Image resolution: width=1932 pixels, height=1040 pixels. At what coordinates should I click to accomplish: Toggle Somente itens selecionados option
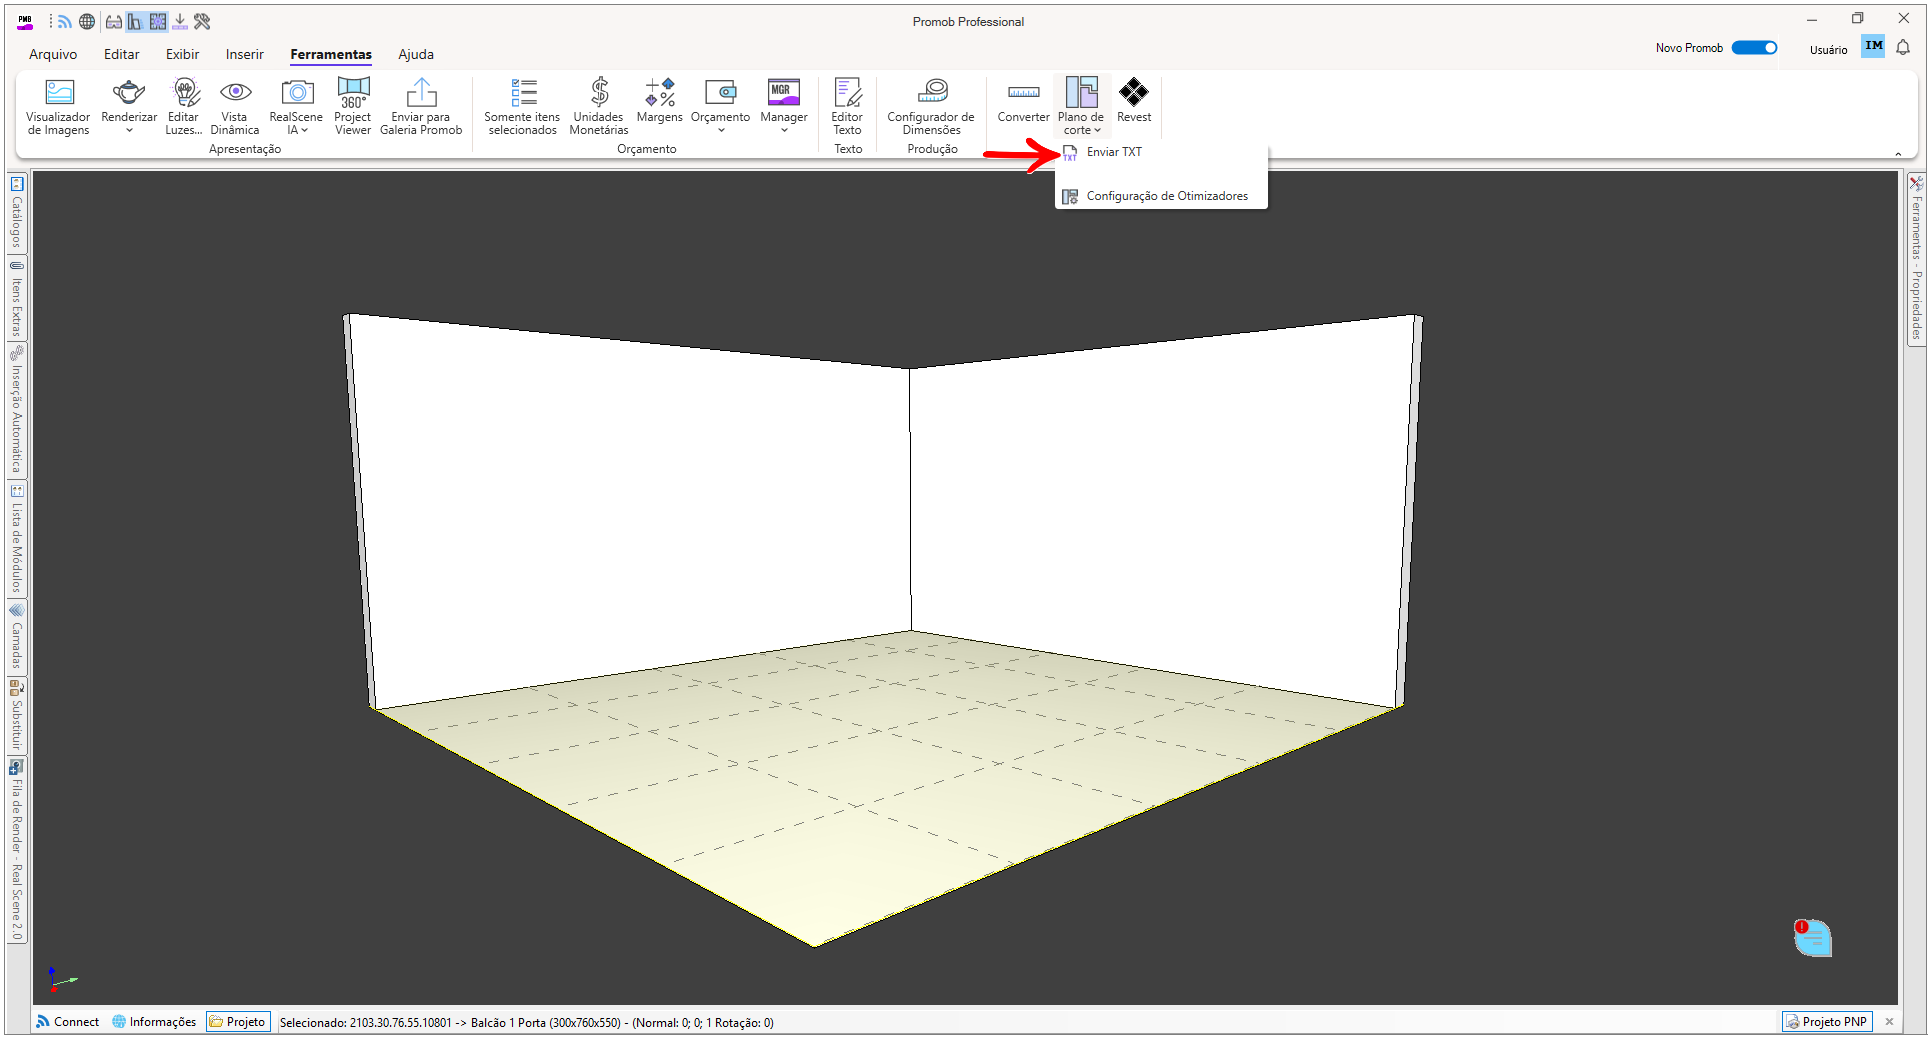(x=522, y=106)
